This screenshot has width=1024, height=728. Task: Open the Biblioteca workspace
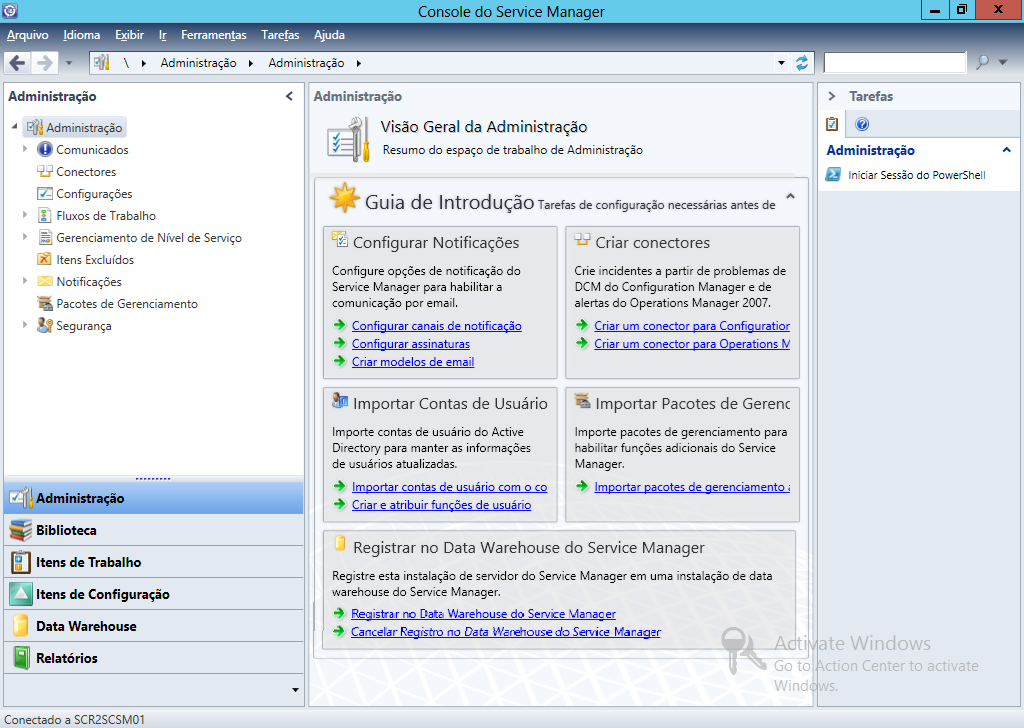[153, 530]
